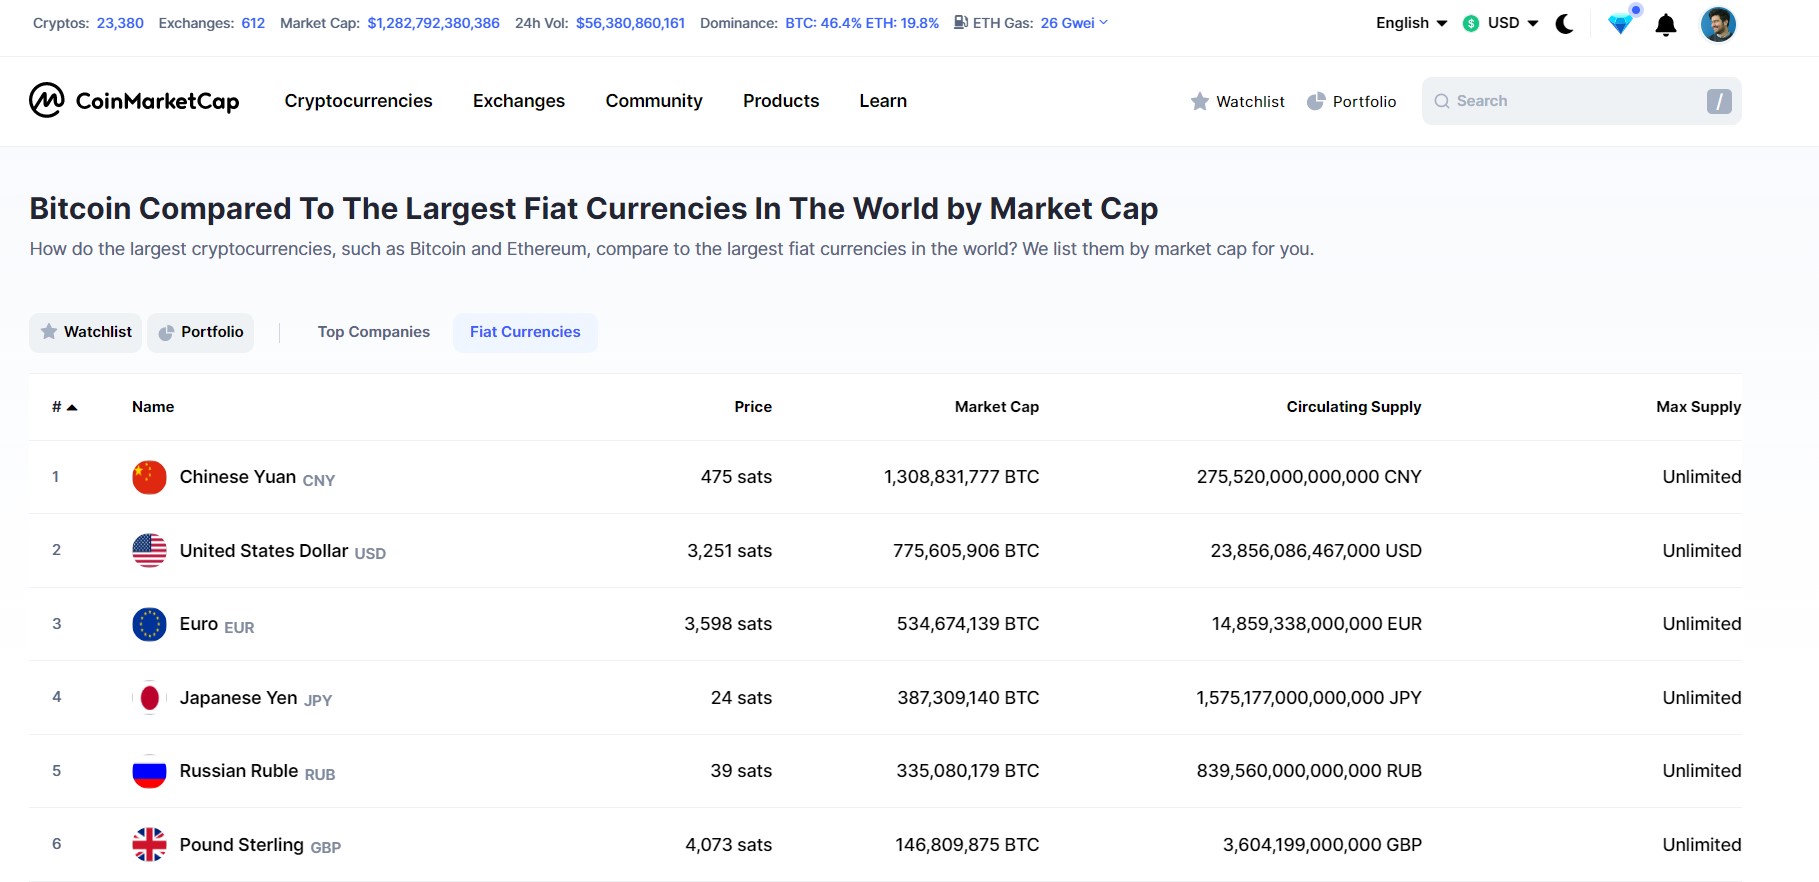Click the Japanese Yen flag icon

click(149, 697)
